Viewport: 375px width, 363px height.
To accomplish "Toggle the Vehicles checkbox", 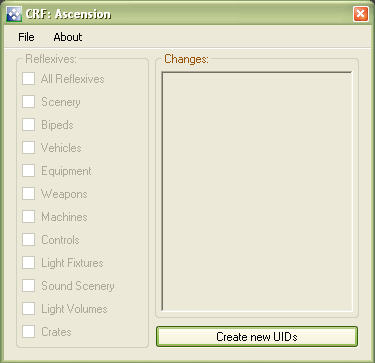I will 29,148.
